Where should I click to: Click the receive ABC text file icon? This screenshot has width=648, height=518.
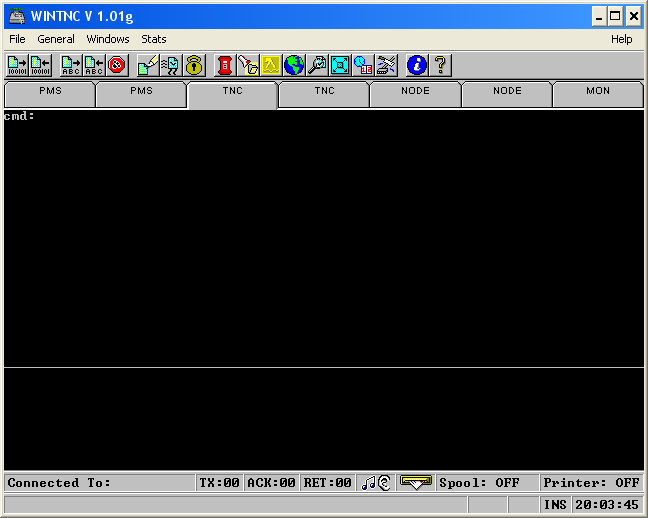(x=94, y=65)
